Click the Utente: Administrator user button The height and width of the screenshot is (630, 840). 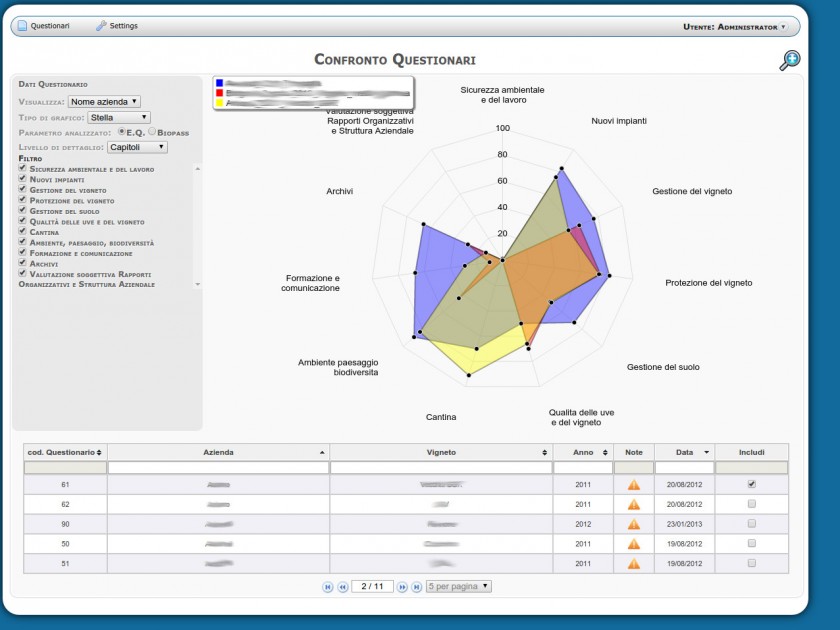point(734,27)
